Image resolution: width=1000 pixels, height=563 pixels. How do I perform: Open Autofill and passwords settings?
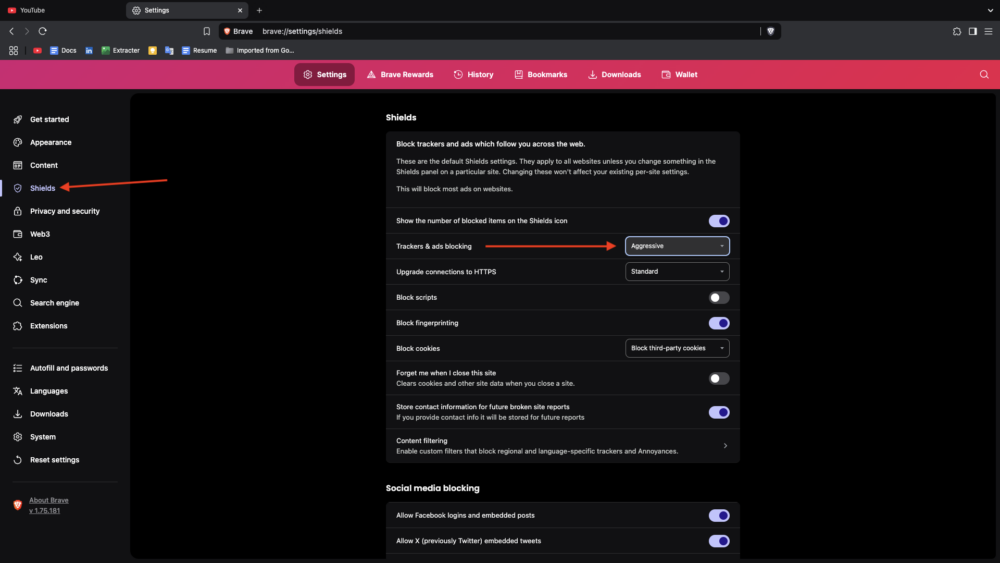coord(61,368)
